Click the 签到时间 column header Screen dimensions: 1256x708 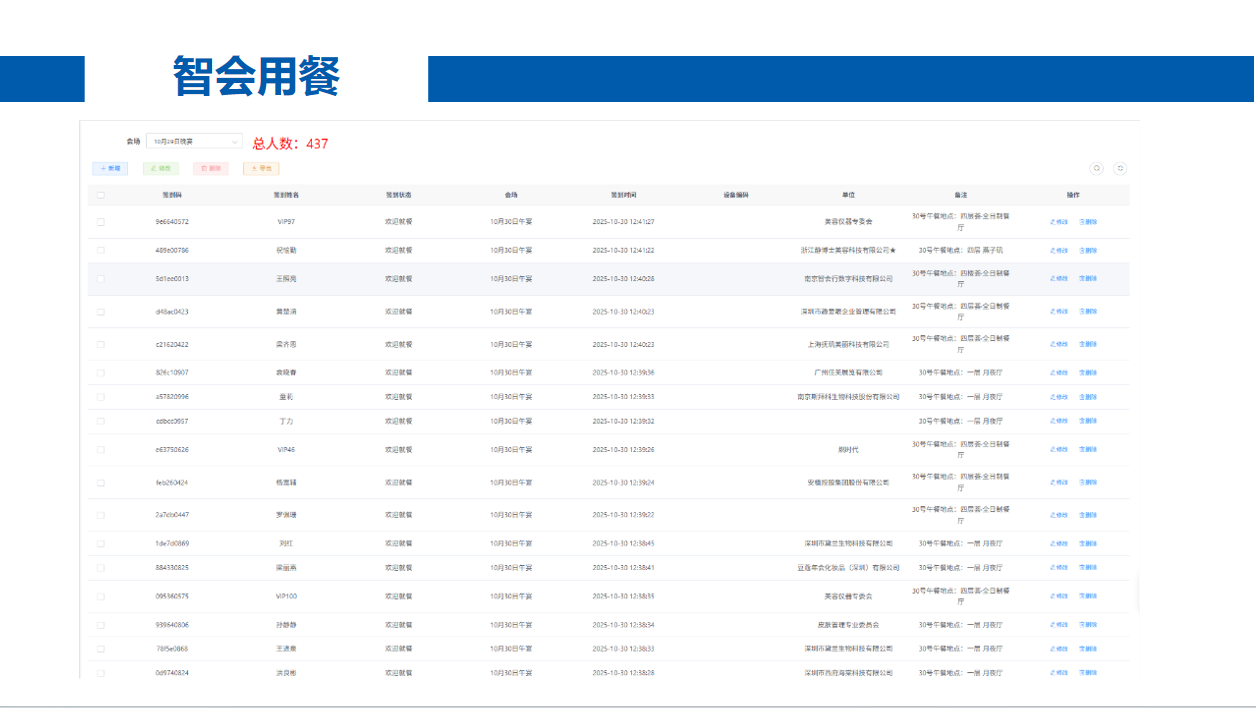(624, 195)
